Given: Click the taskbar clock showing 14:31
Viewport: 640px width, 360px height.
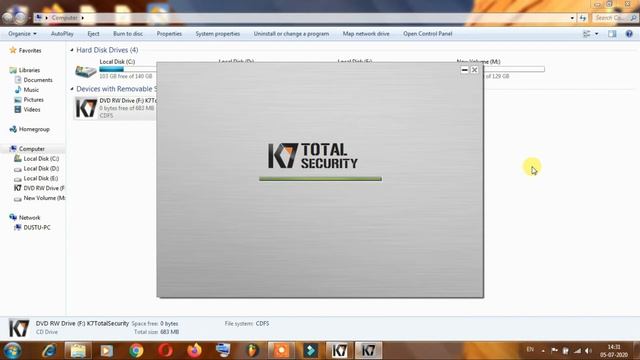Looking at the screenshot, I should click(614, 351).
